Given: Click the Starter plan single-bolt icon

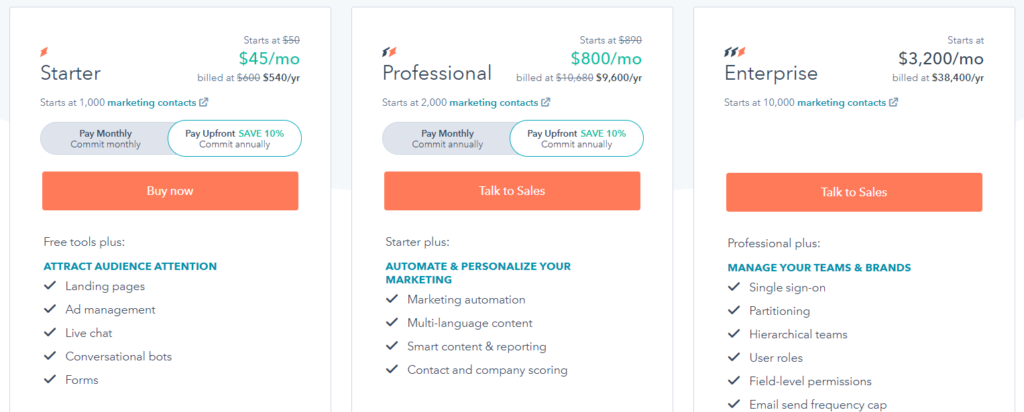Looking at the screenshot, I should click(44, 52).
